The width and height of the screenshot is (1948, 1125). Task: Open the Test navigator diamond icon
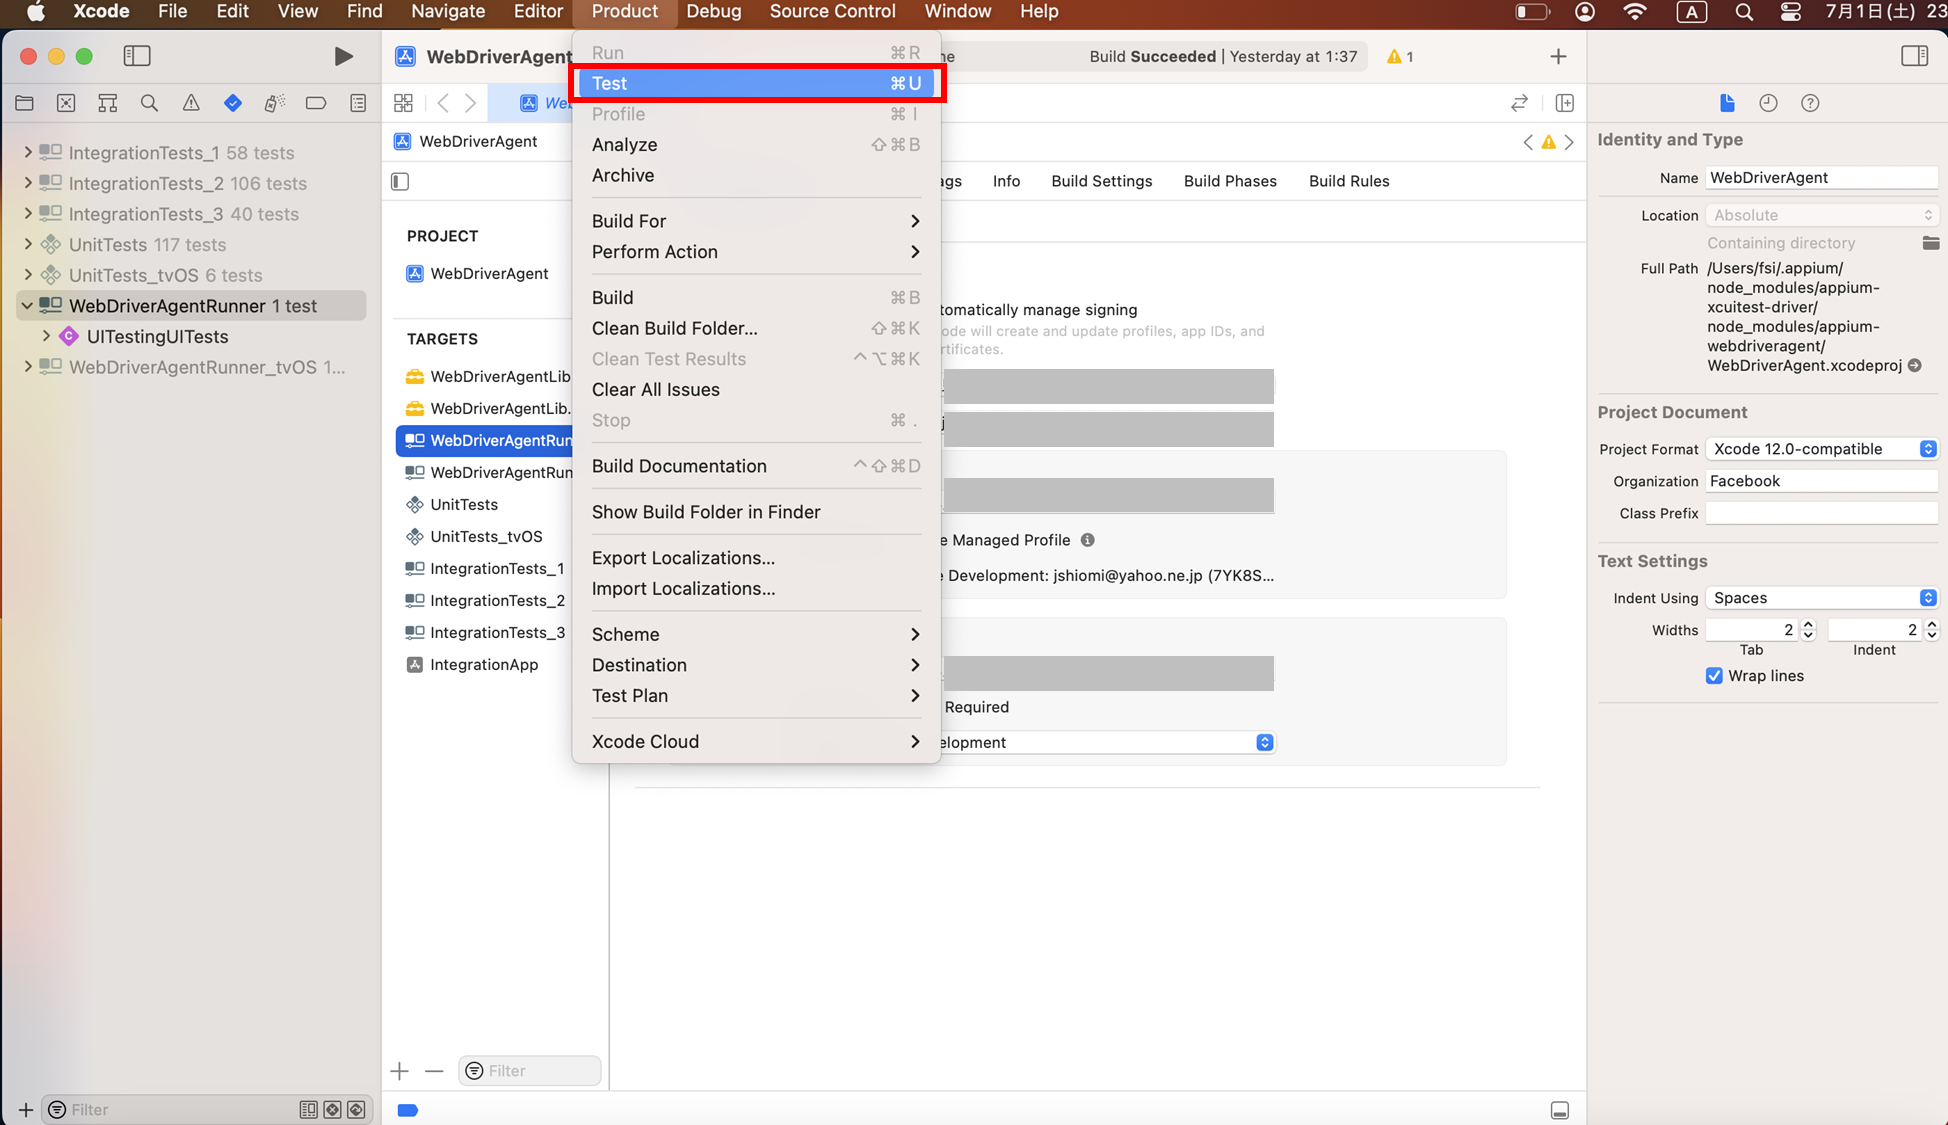(x=232, y=103)
